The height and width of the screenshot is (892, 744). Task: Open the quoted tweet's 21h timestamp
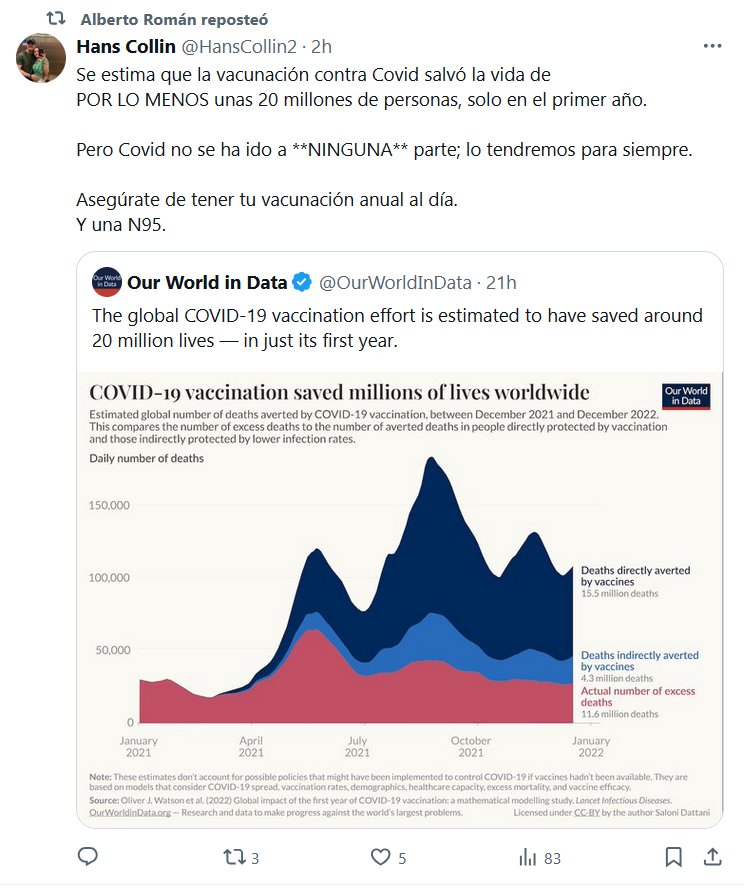pos(502,283)
